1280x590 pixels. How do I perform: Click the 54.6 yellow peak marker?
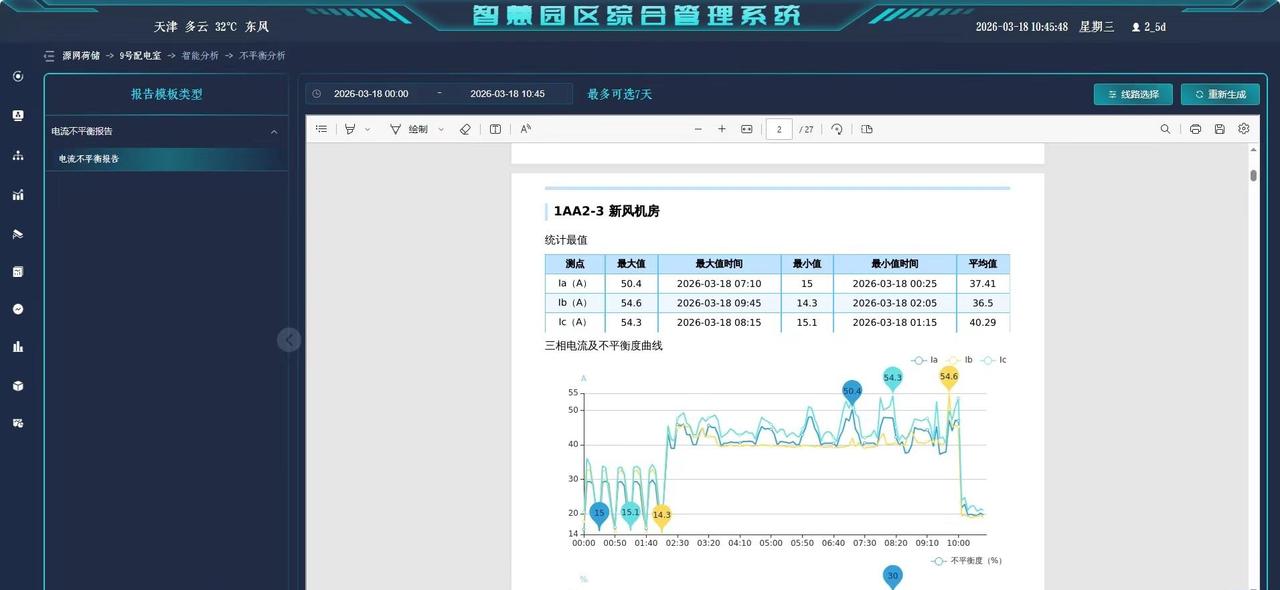coord(949,378)
